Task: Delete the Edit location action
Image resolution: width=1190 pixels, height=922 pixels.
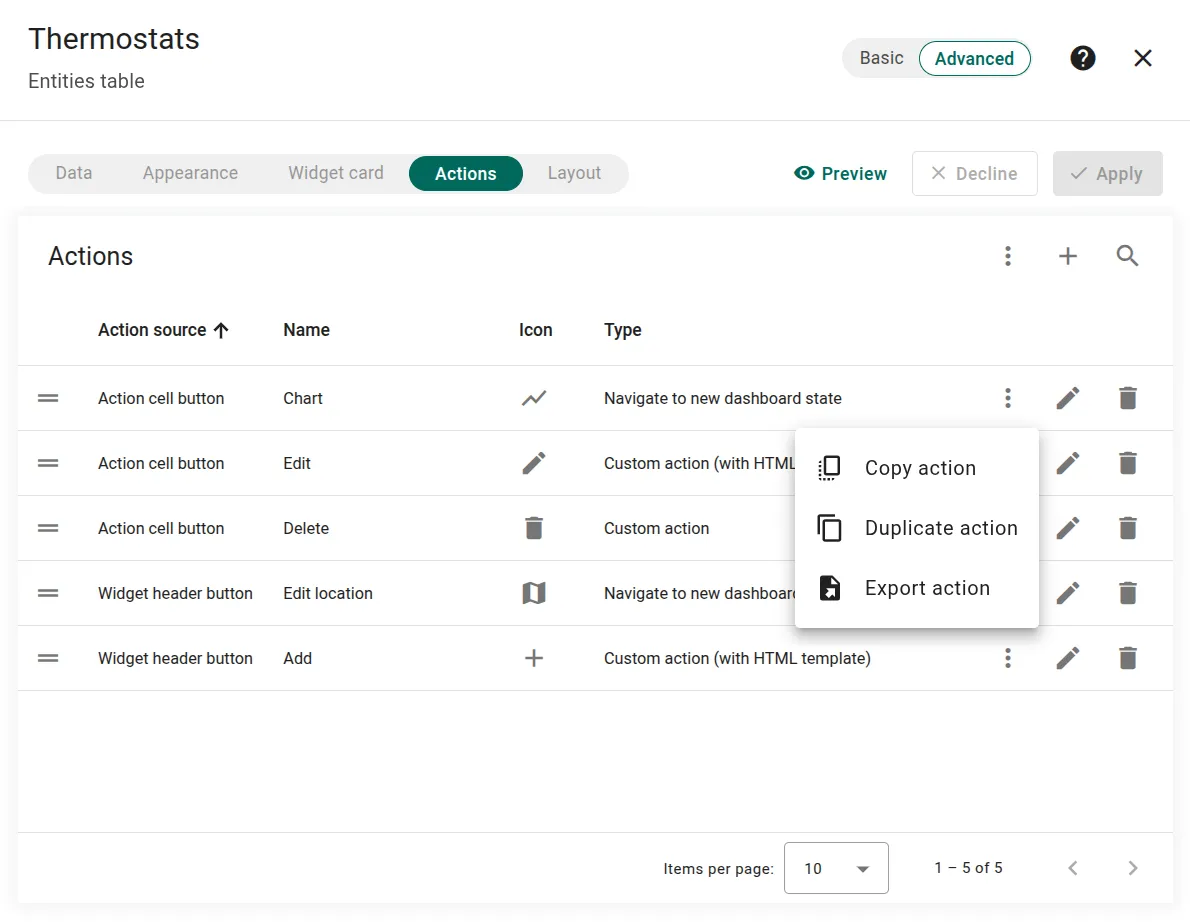Action: (1128, 593)
